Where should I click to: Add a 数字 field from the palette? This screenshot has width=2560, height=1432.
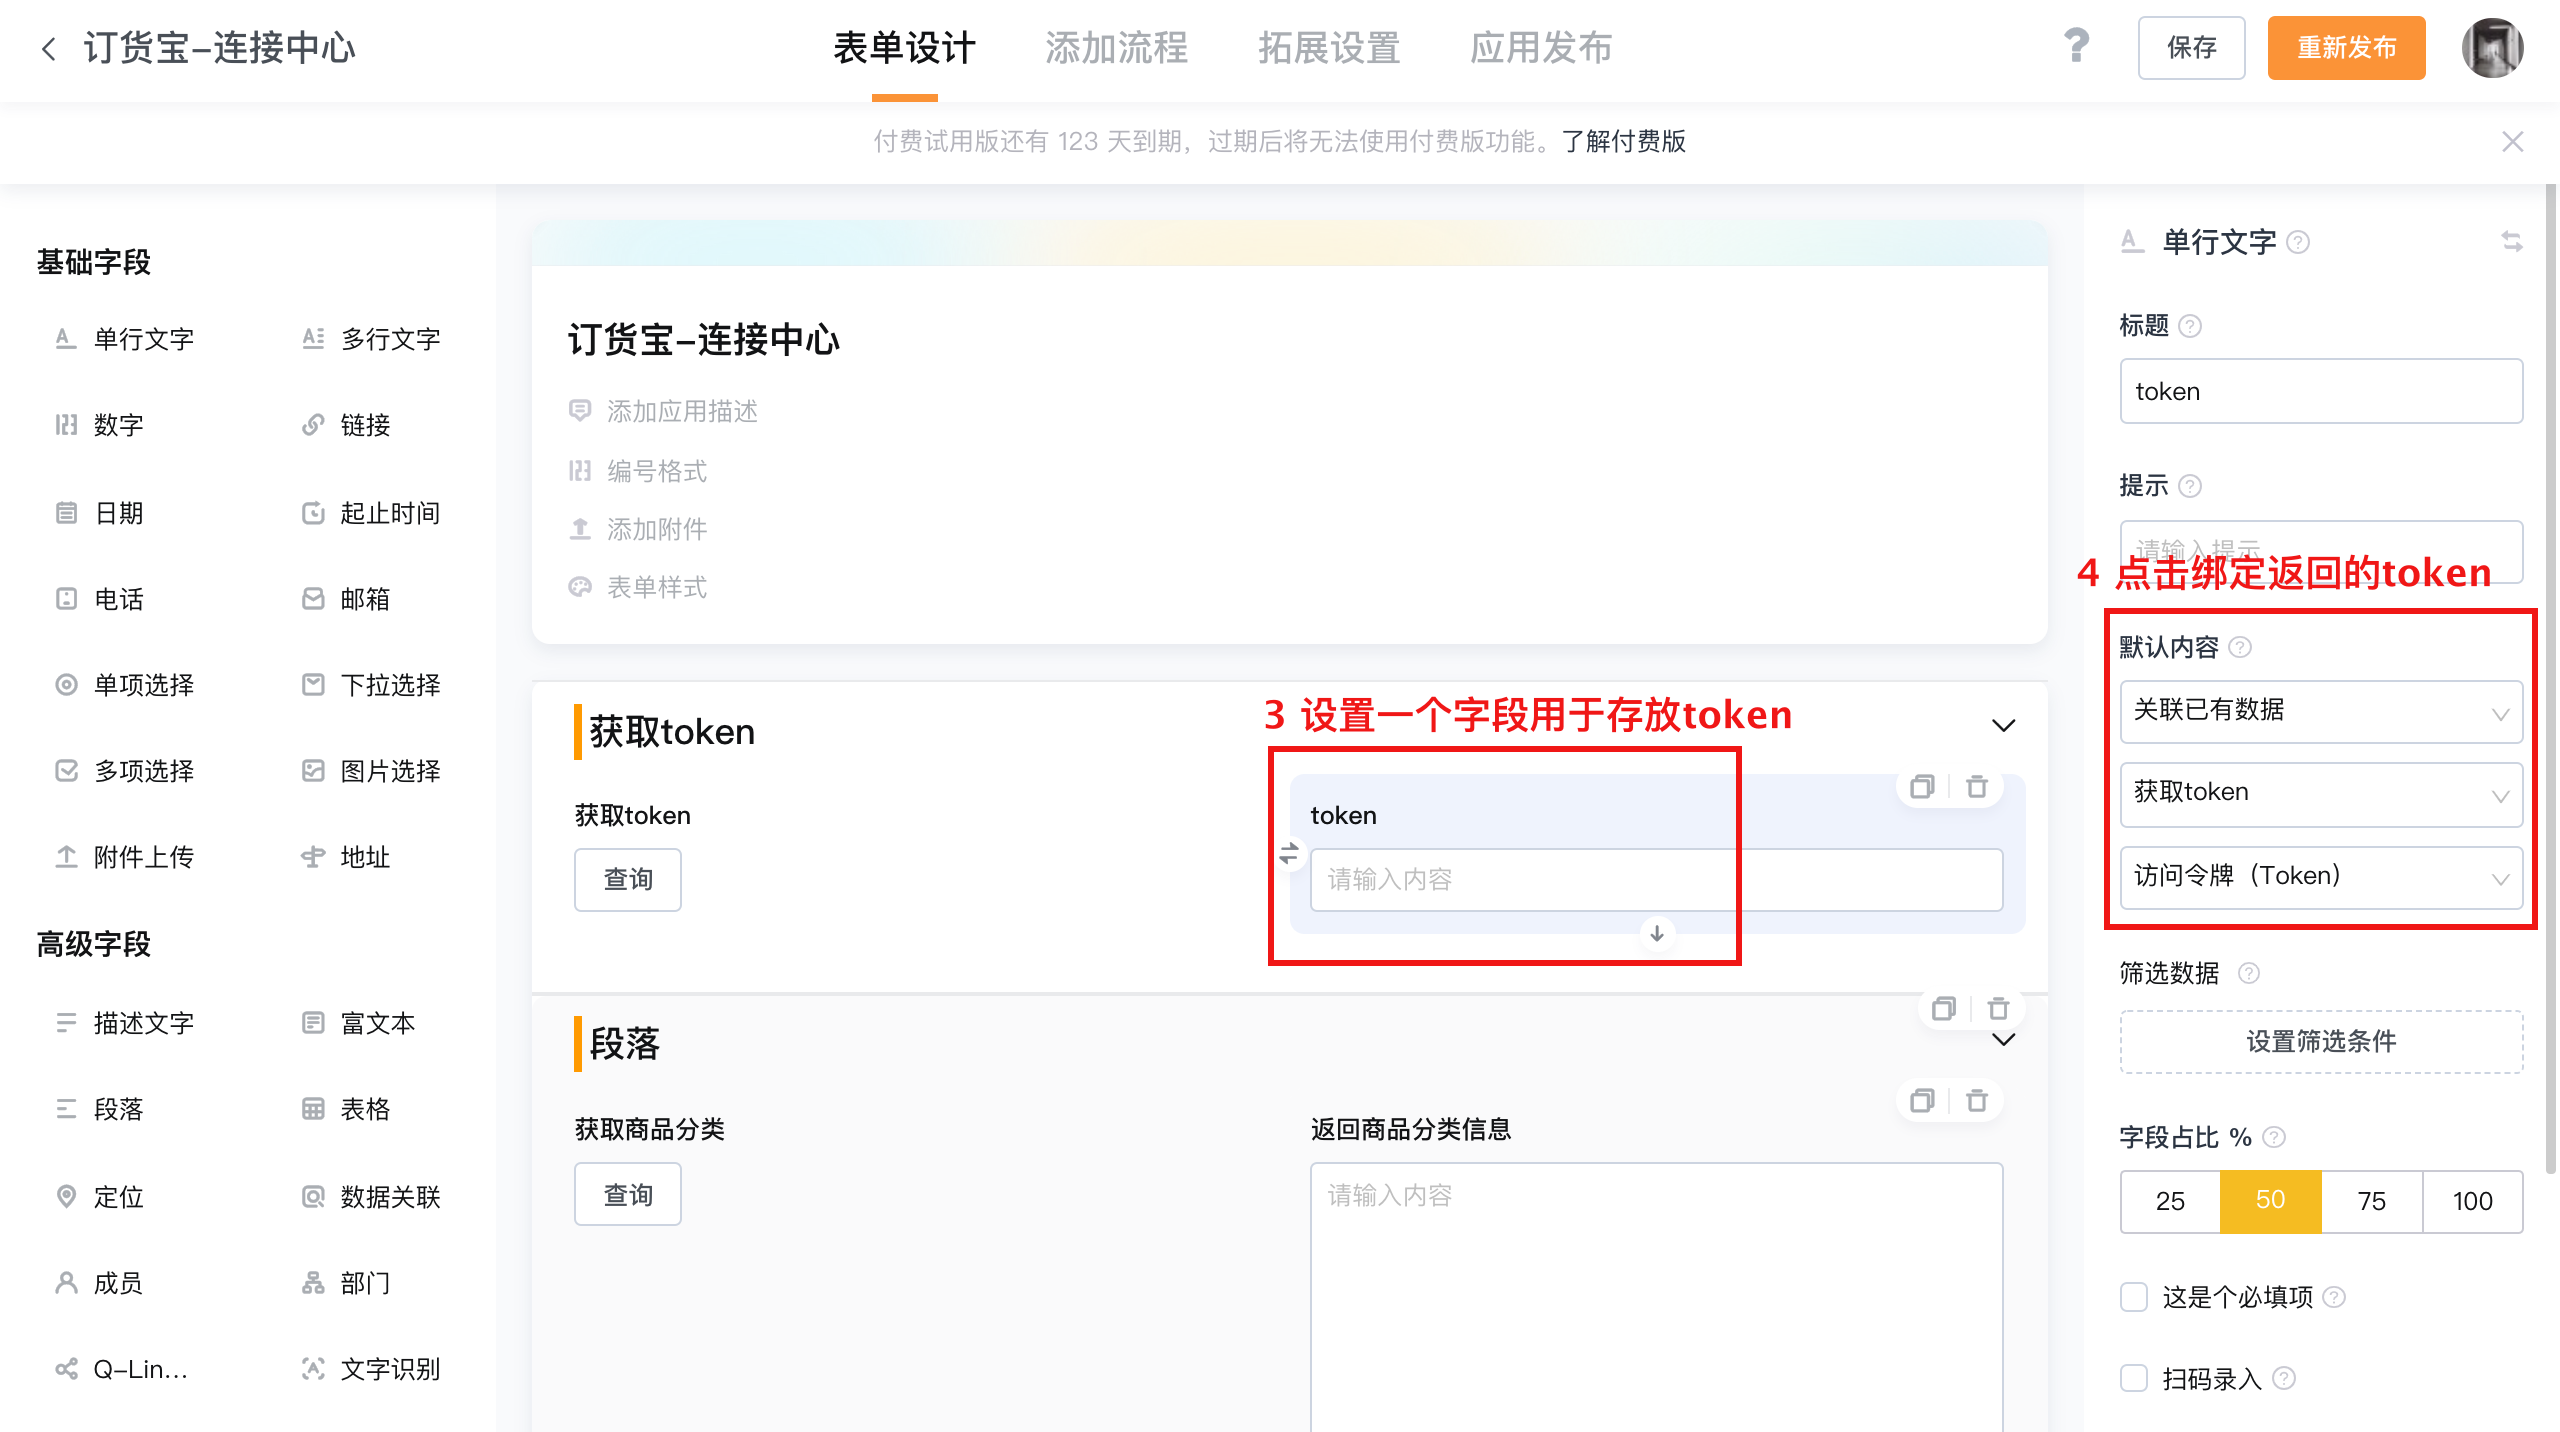[100, 425]
